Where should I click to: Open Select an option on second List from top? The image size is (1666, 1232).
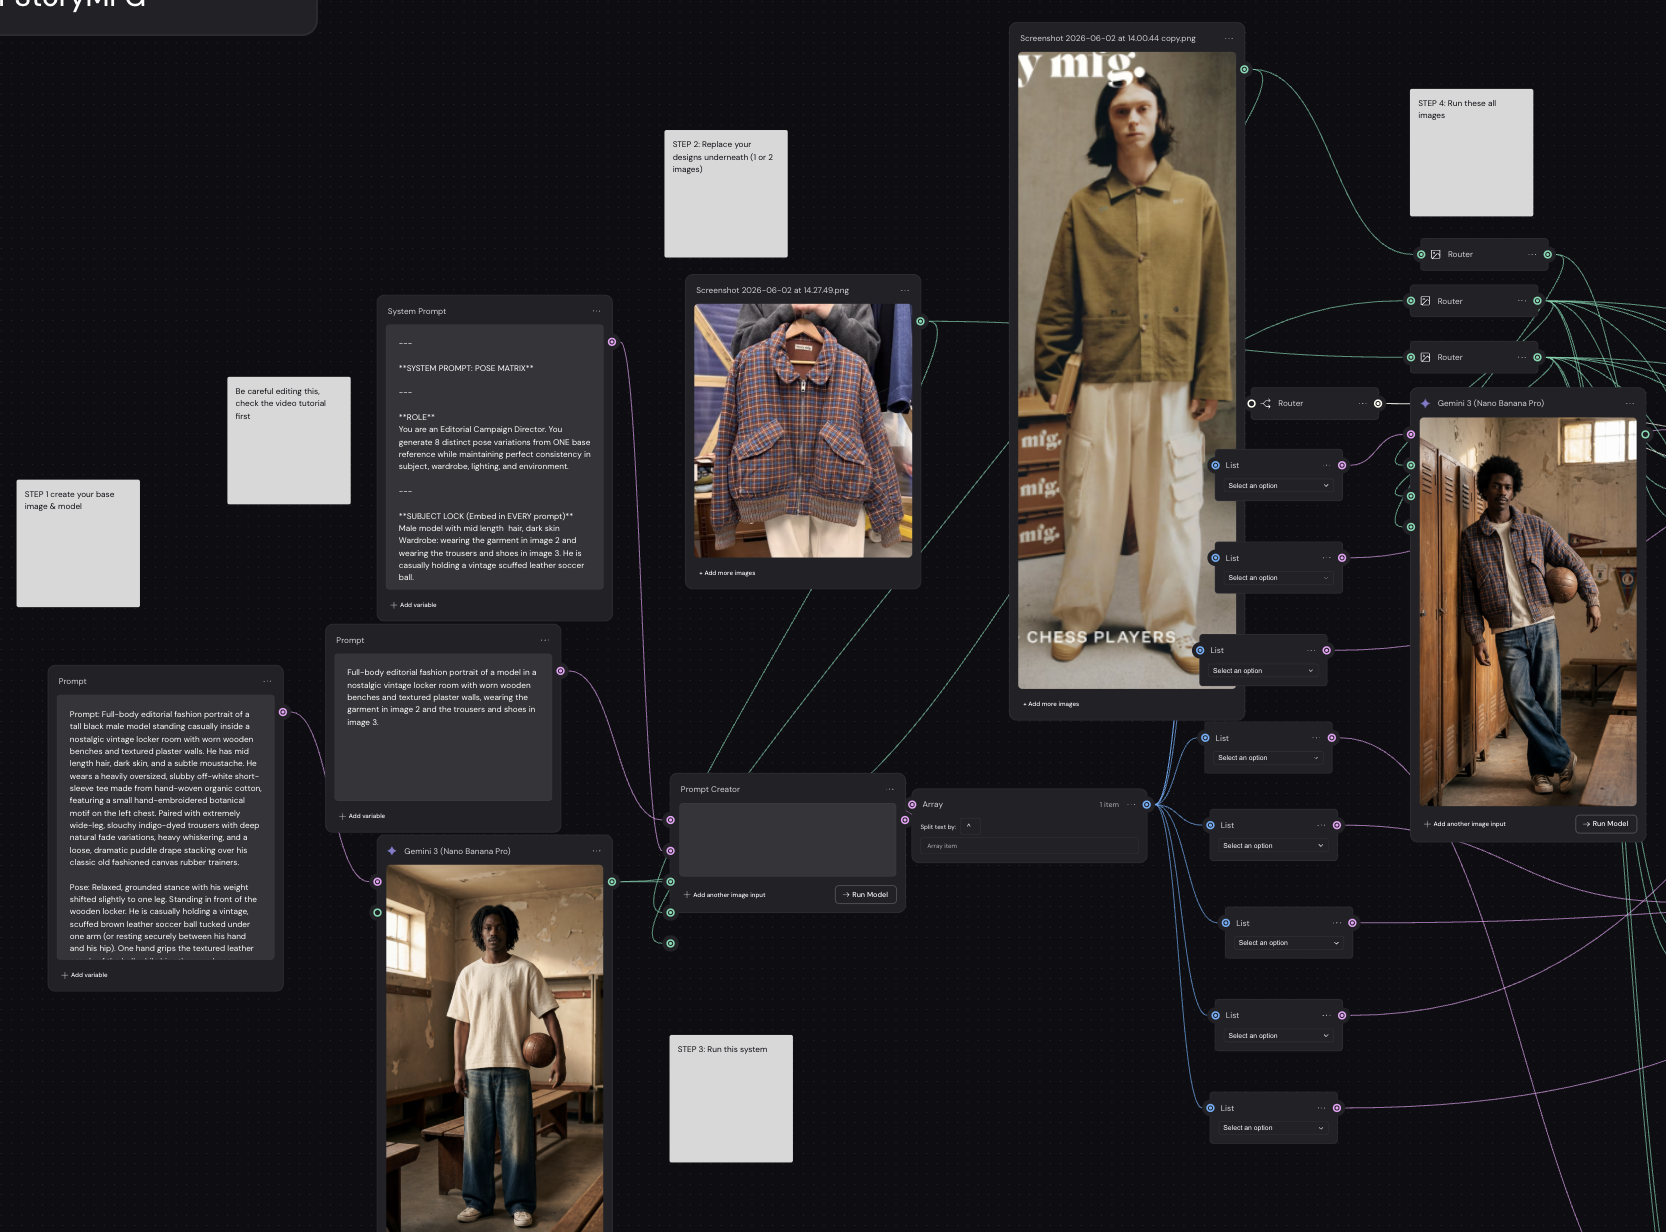(1278, 578)
